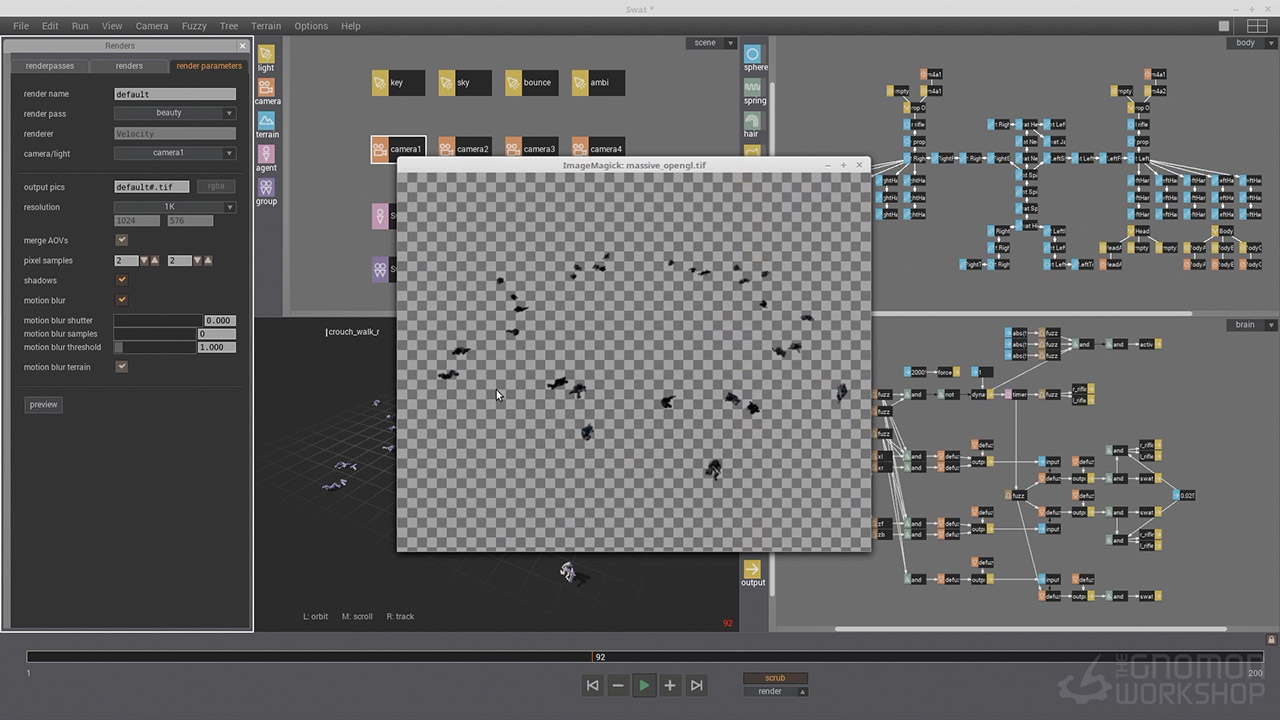Image resolution: width=1280 pixels, height=720 pixels.
Task: Click the preview button
Action: tap(44, 405)
